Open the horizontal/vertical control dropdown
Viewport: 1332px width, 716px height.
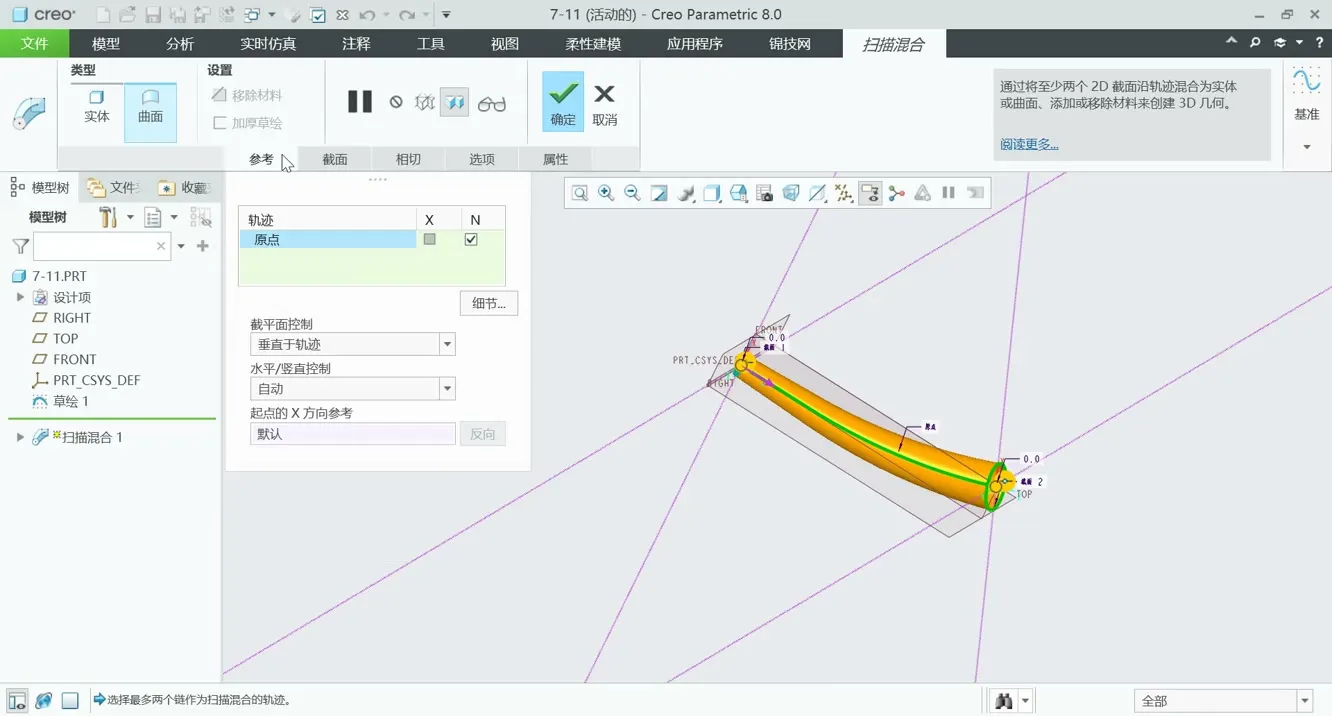click(x=447, y=389)
